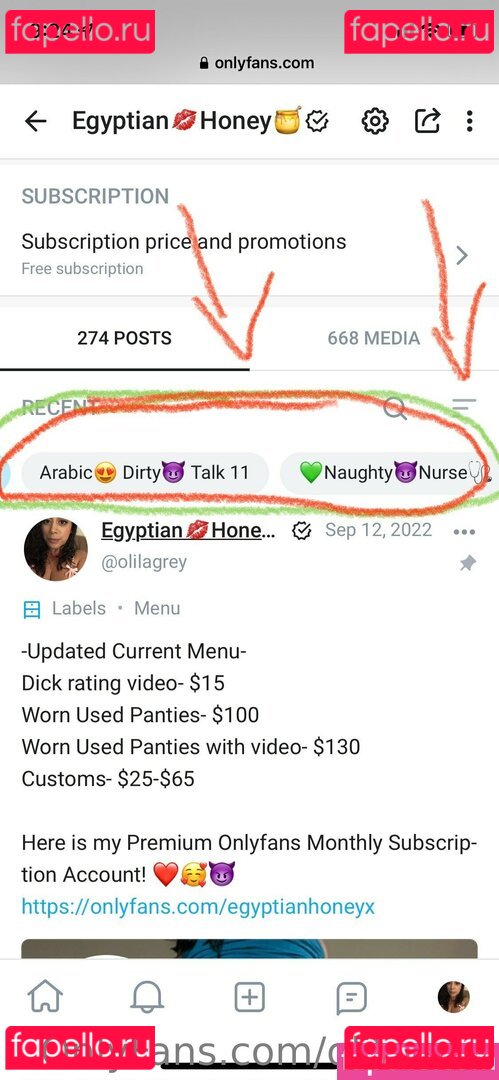Search posts with magnifier icon
Viewport: 499px width, 1080px height.
[395, 408]
